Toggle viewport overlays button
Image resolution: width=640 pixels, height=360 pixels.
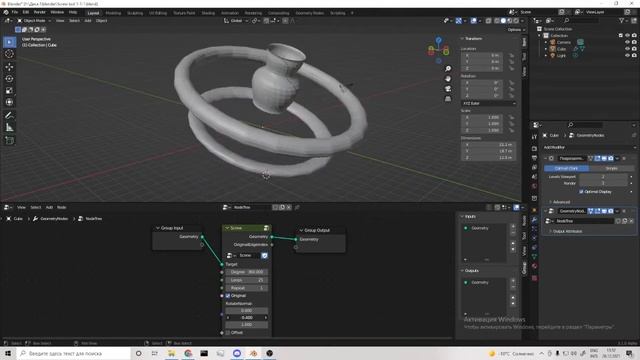click(473, 20)
